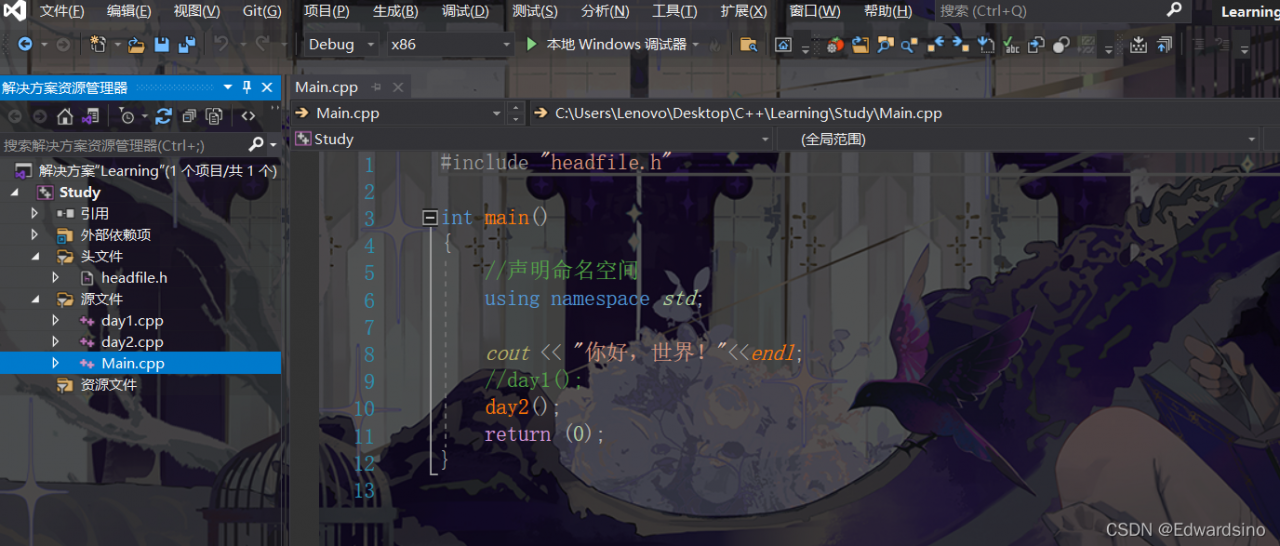This screenshot has height=546, width=1280.
Task: Click the open file folder icon
Action: pos(136,45)
